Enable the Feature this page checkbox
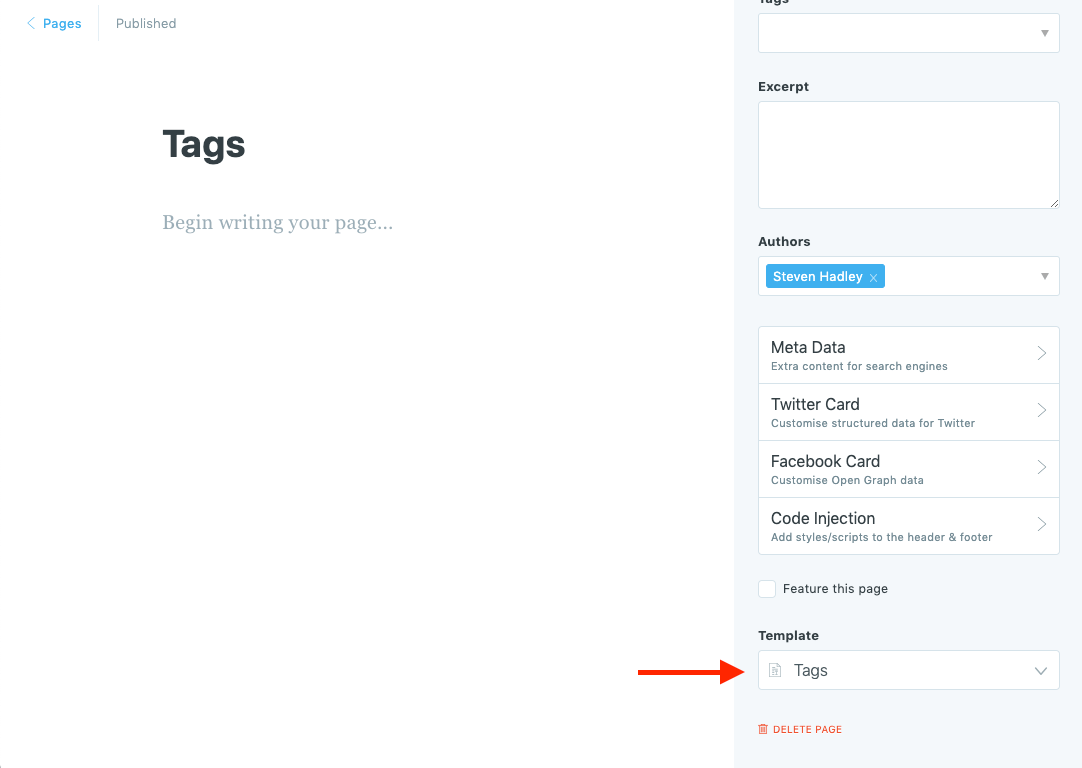 (x=767, y=589)
